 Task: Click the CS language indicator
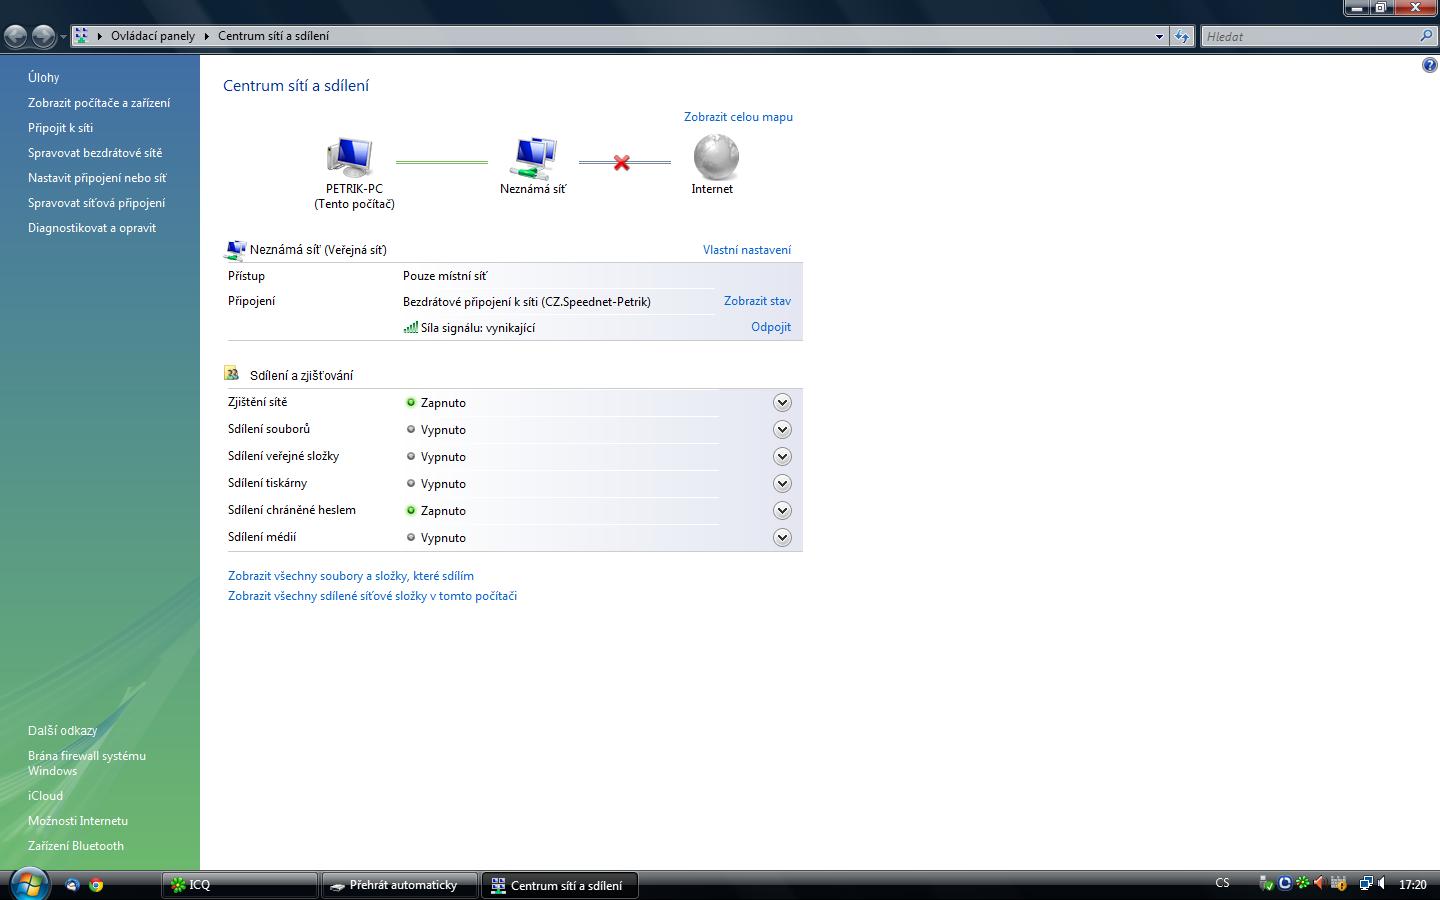pos(1222,884)
